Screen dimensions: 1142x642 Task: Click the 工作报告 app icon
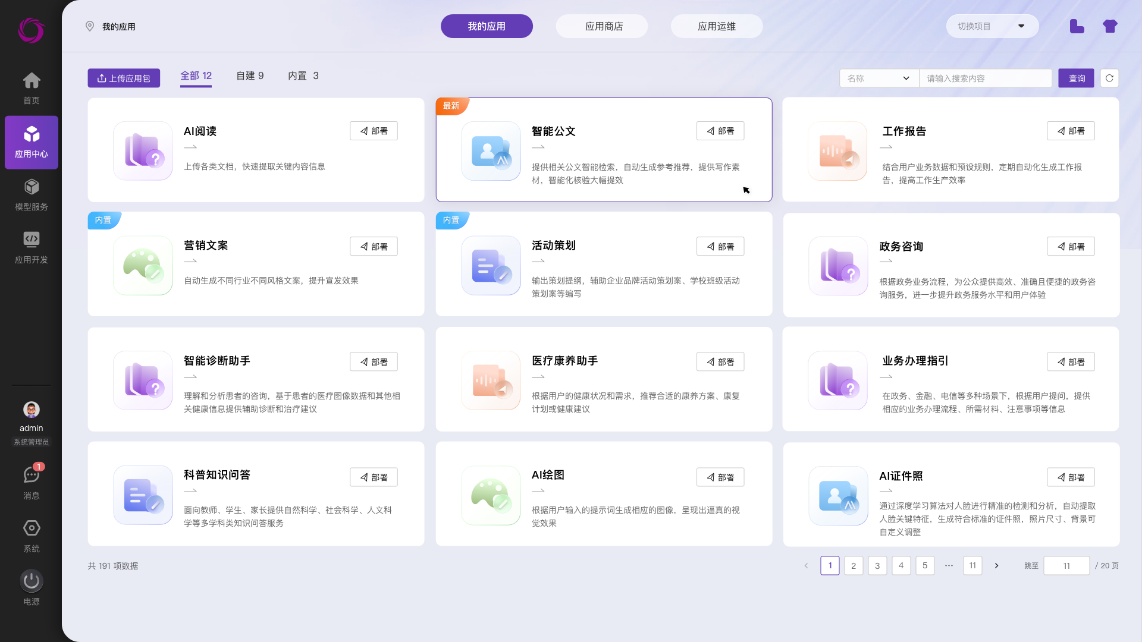point(838,151)
